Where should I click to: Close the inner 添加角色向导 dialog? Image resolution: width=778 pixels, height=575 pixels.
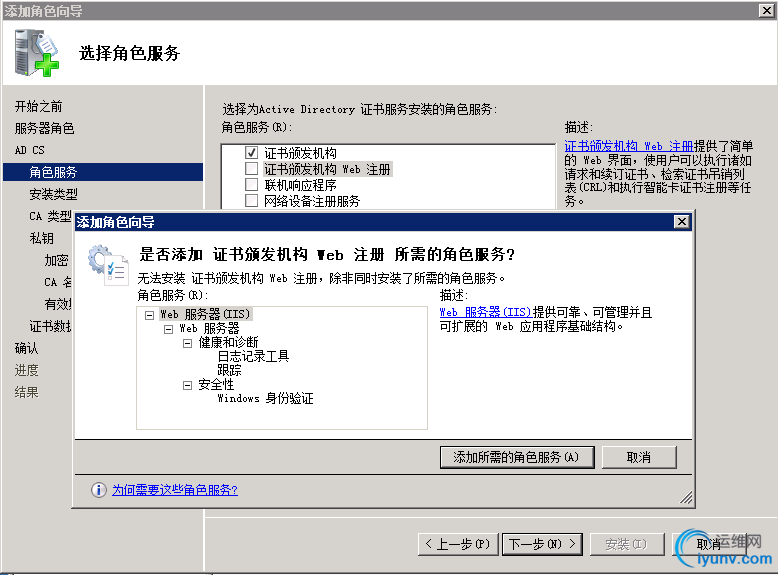pos(682,222)
